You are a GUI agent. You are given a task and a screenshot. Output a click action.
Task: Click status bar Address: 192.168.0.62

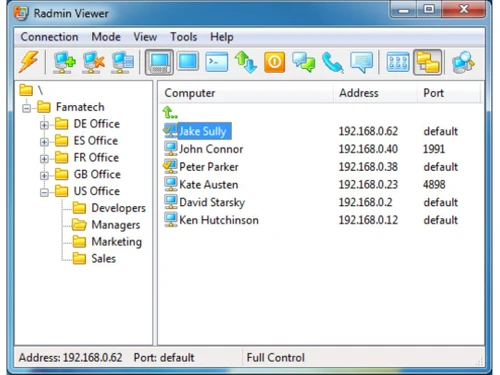(x=70, y=357)
